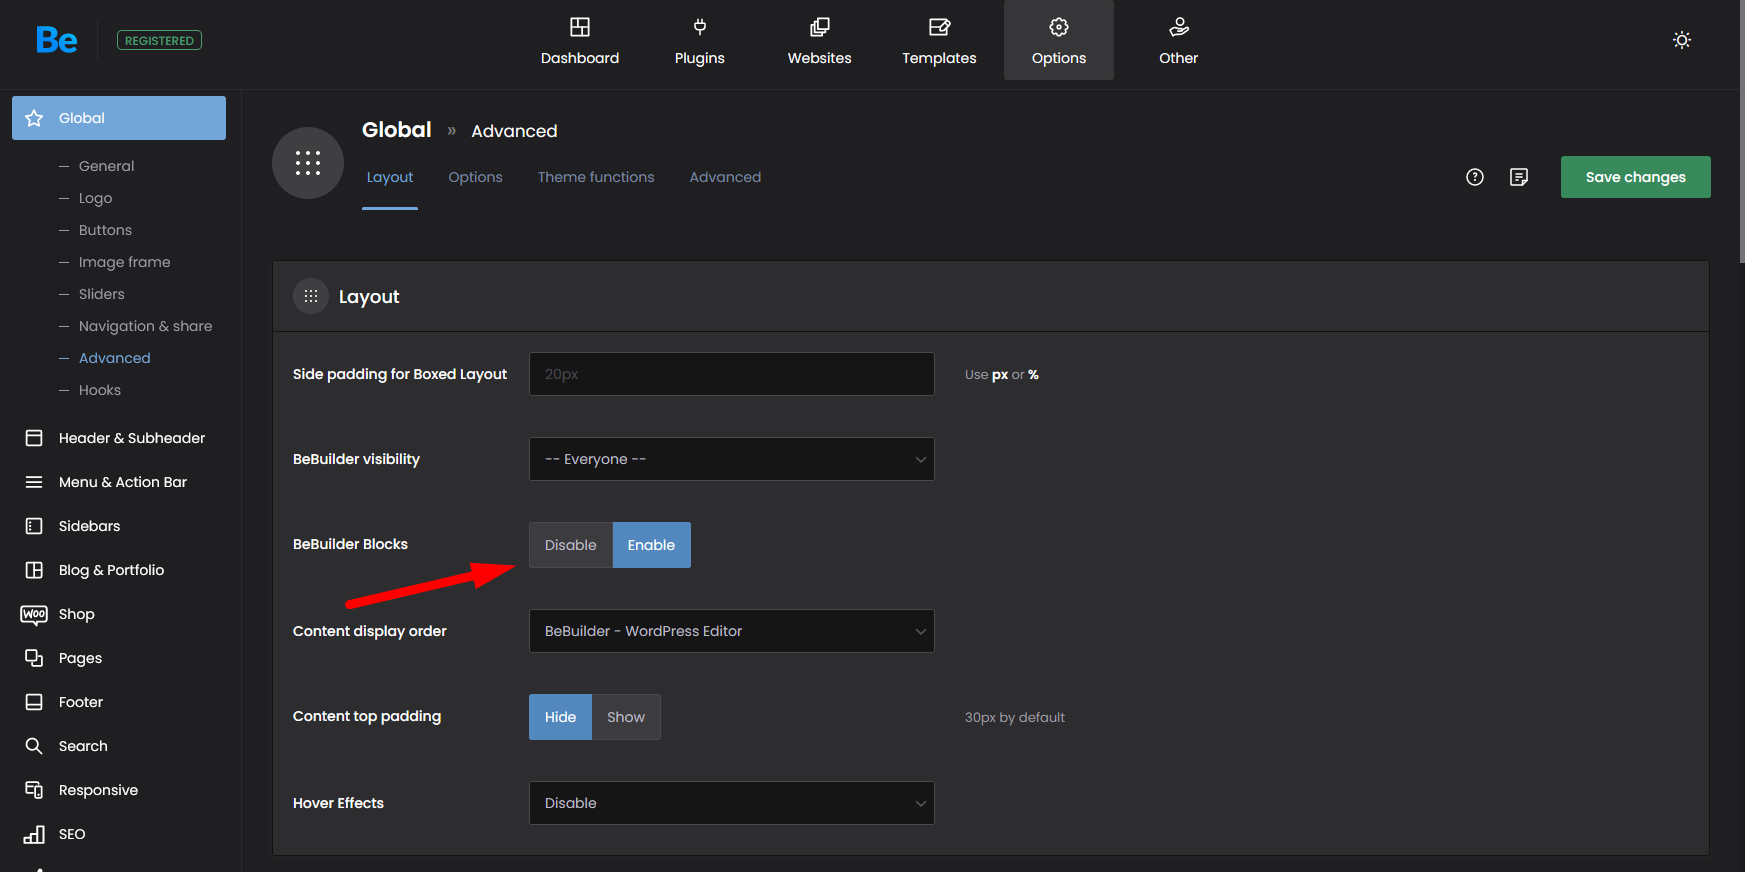This screenshot has width=1745, height=872.
Task: Switch to the Theme functions tab
Action: coord(596,177)
